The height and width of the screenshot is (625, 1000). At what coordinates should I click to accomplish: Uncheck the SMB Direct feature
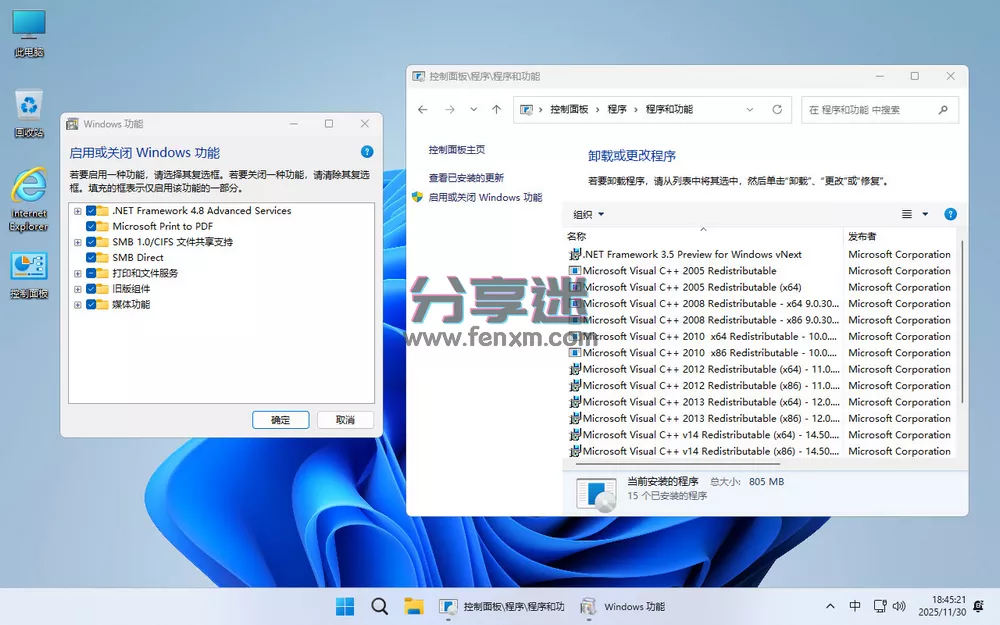[x=90, y=257]
